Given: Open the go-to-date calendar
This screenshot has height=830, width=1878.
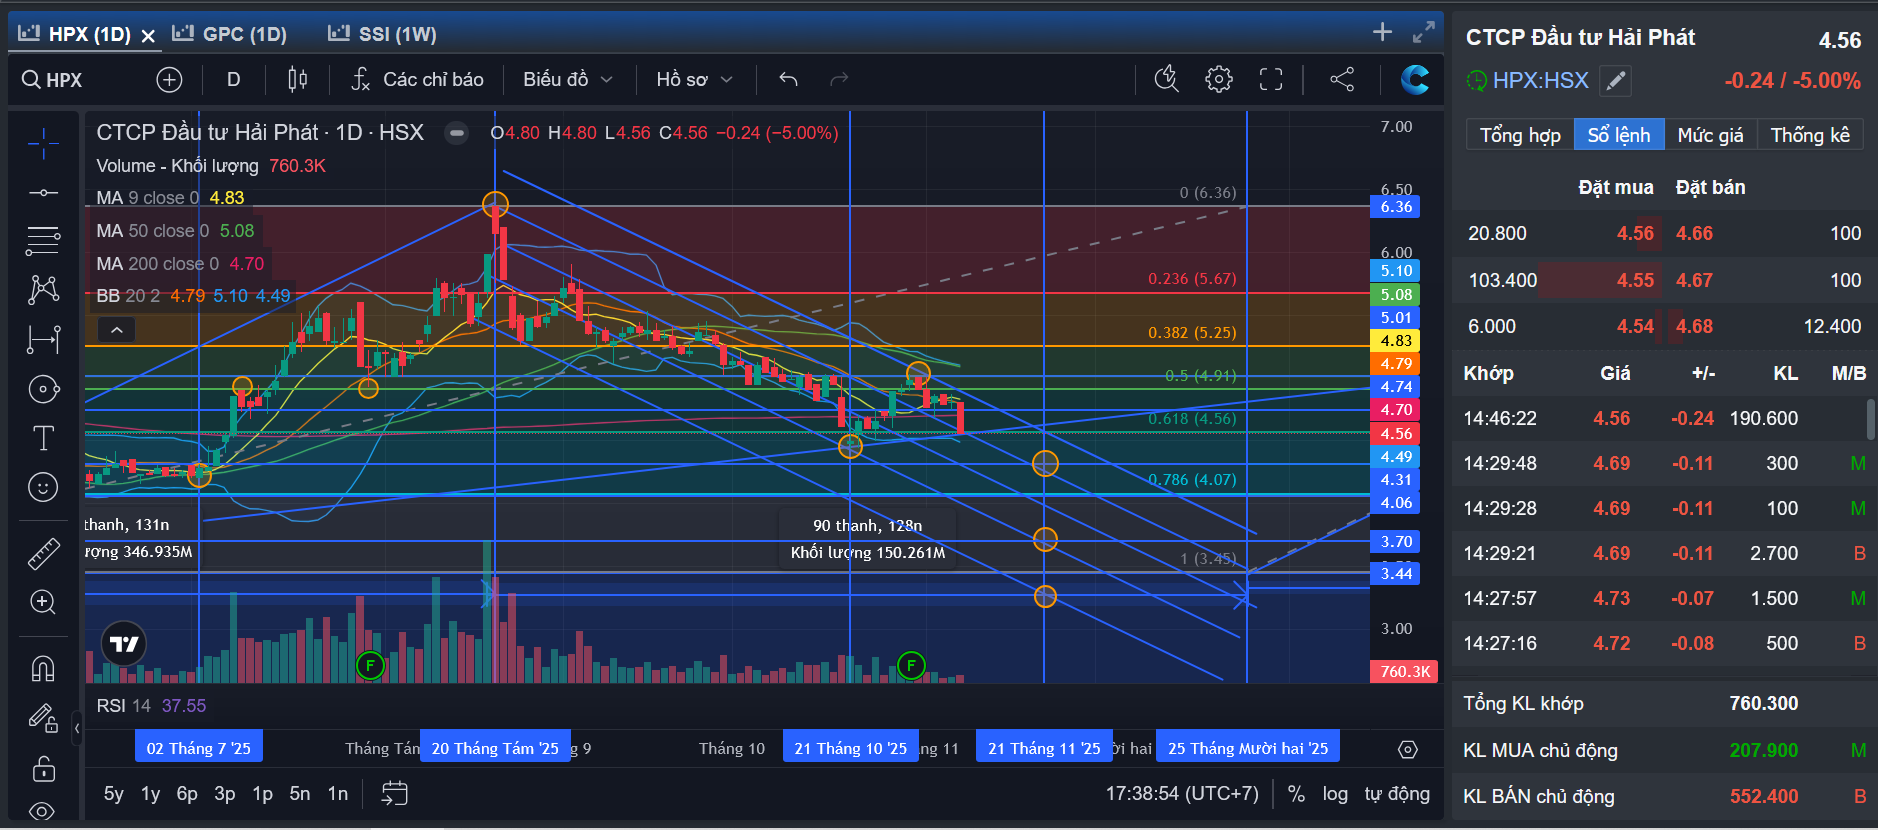Looking at the screenshot, I should pos(395,794).
